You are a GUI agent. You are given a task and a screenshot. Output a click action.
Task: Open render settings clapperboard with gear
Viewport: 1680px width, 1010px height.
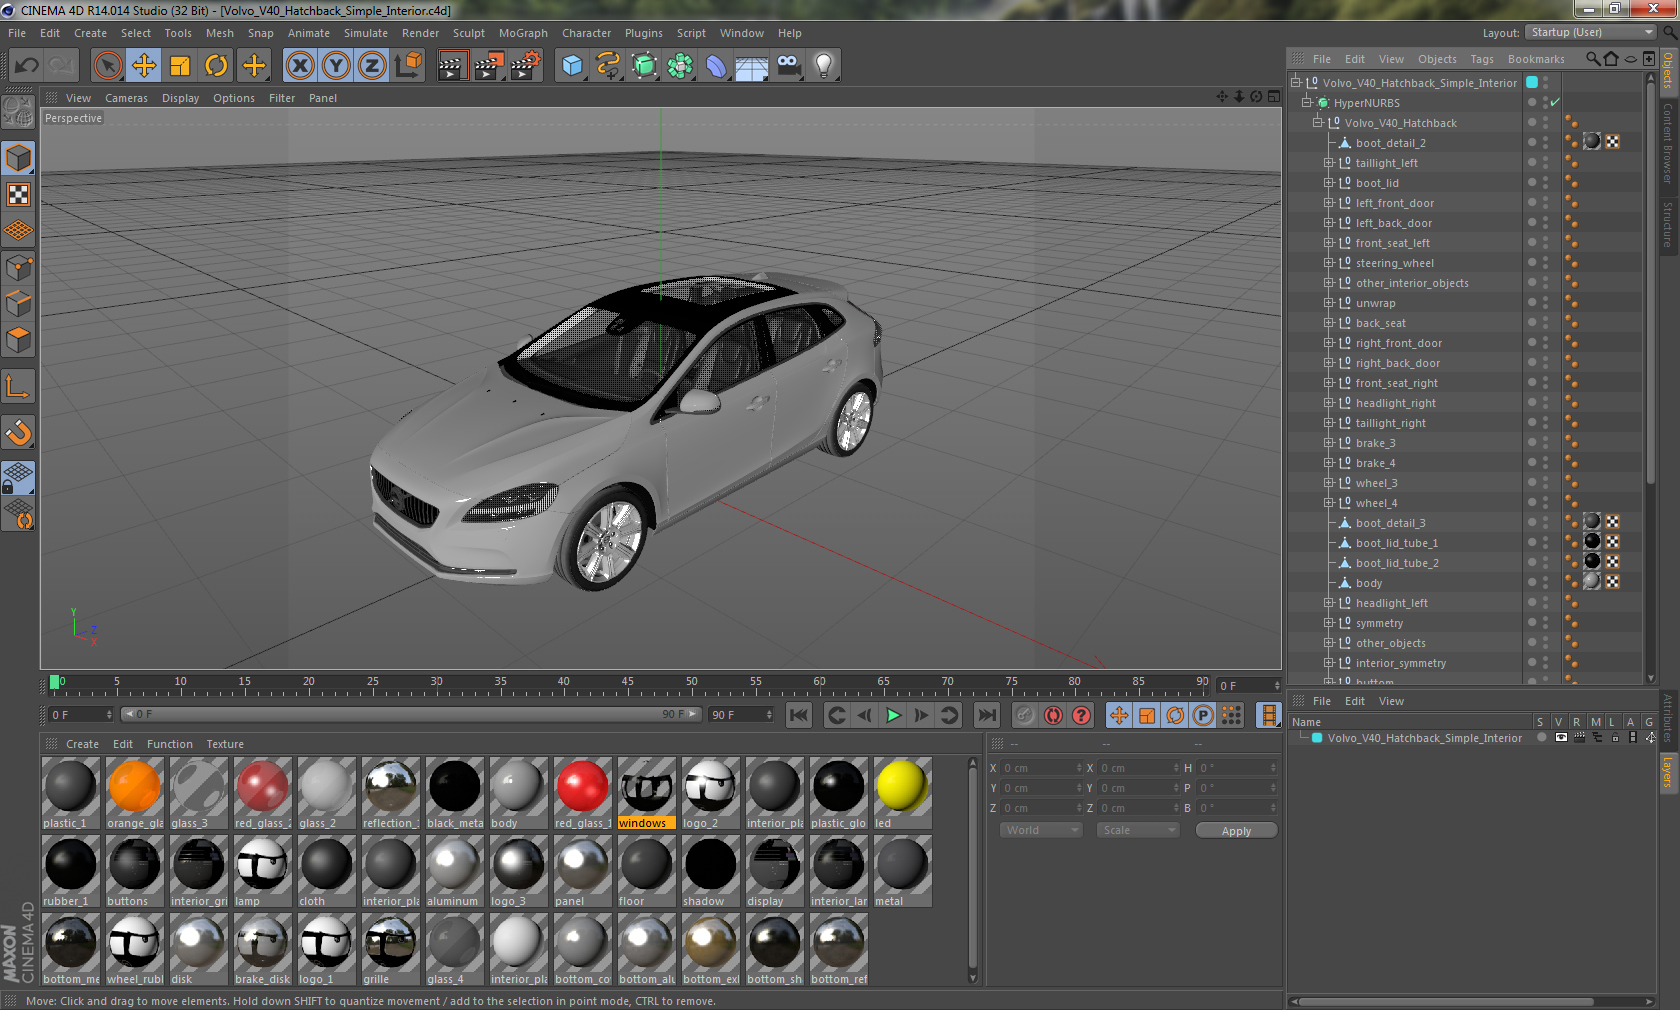pos(525,66)
